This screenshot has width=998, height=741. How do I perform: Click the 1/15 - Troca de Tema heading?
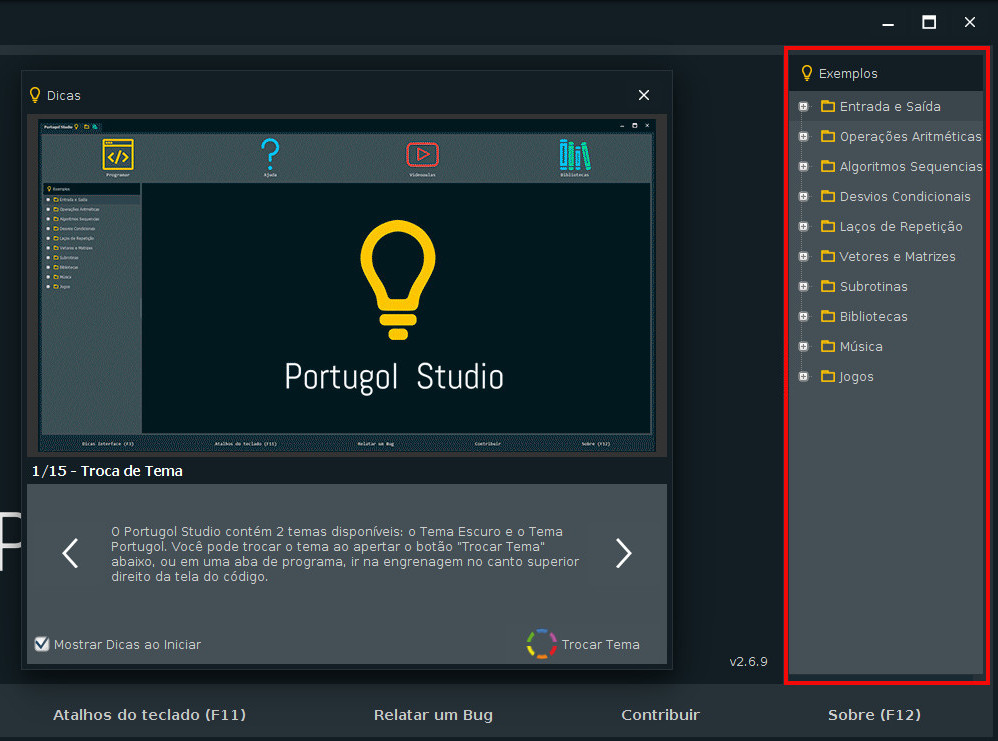point(107,470)
